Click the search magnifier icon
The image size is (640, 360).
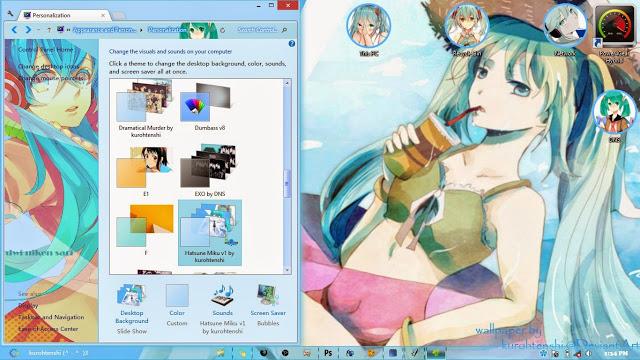click(x=284, y=30)
